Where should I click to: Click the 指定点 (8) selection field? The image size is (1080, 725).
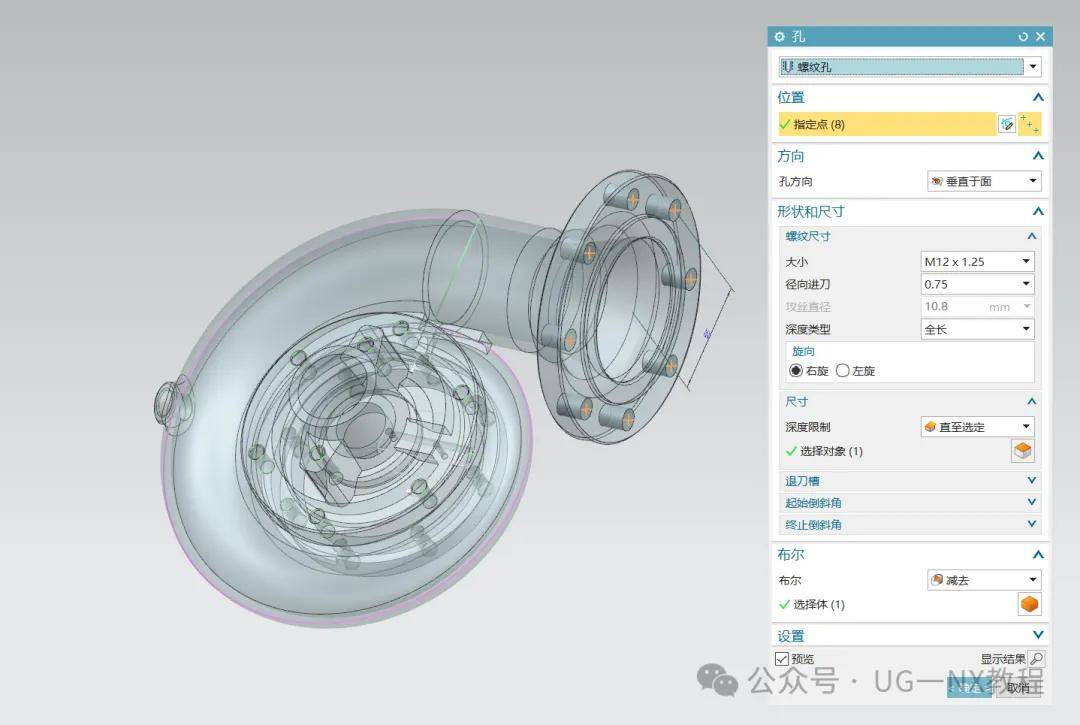click(886, 124)
